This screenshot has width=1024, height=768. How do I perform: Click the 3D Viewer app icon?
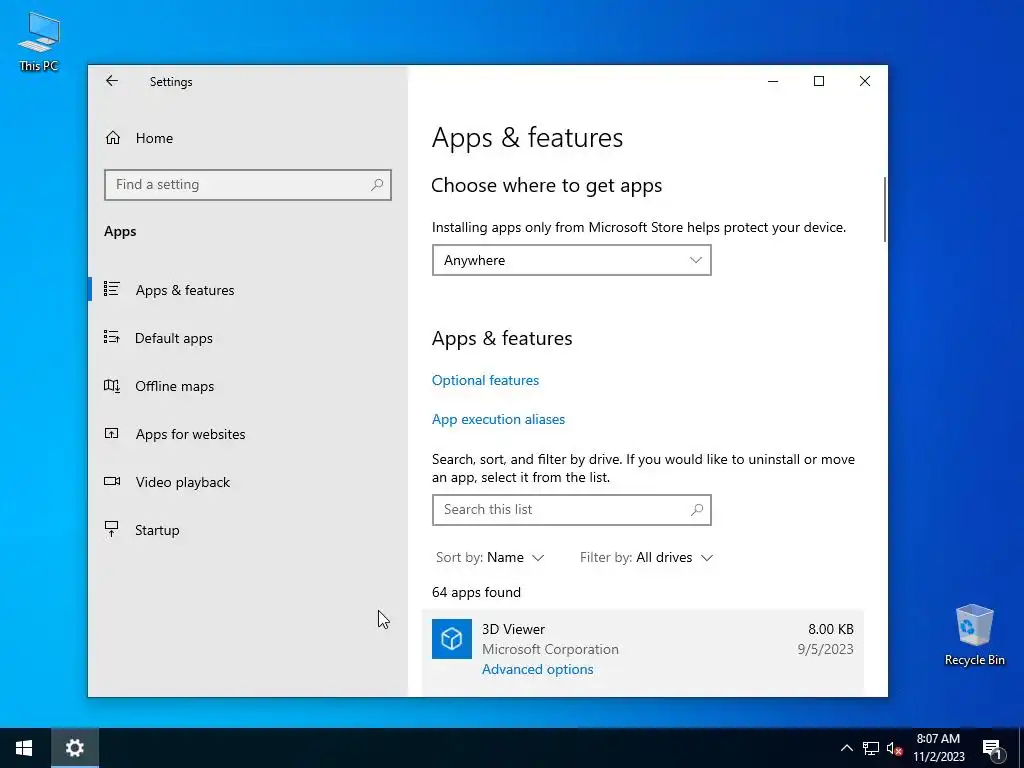451,639
